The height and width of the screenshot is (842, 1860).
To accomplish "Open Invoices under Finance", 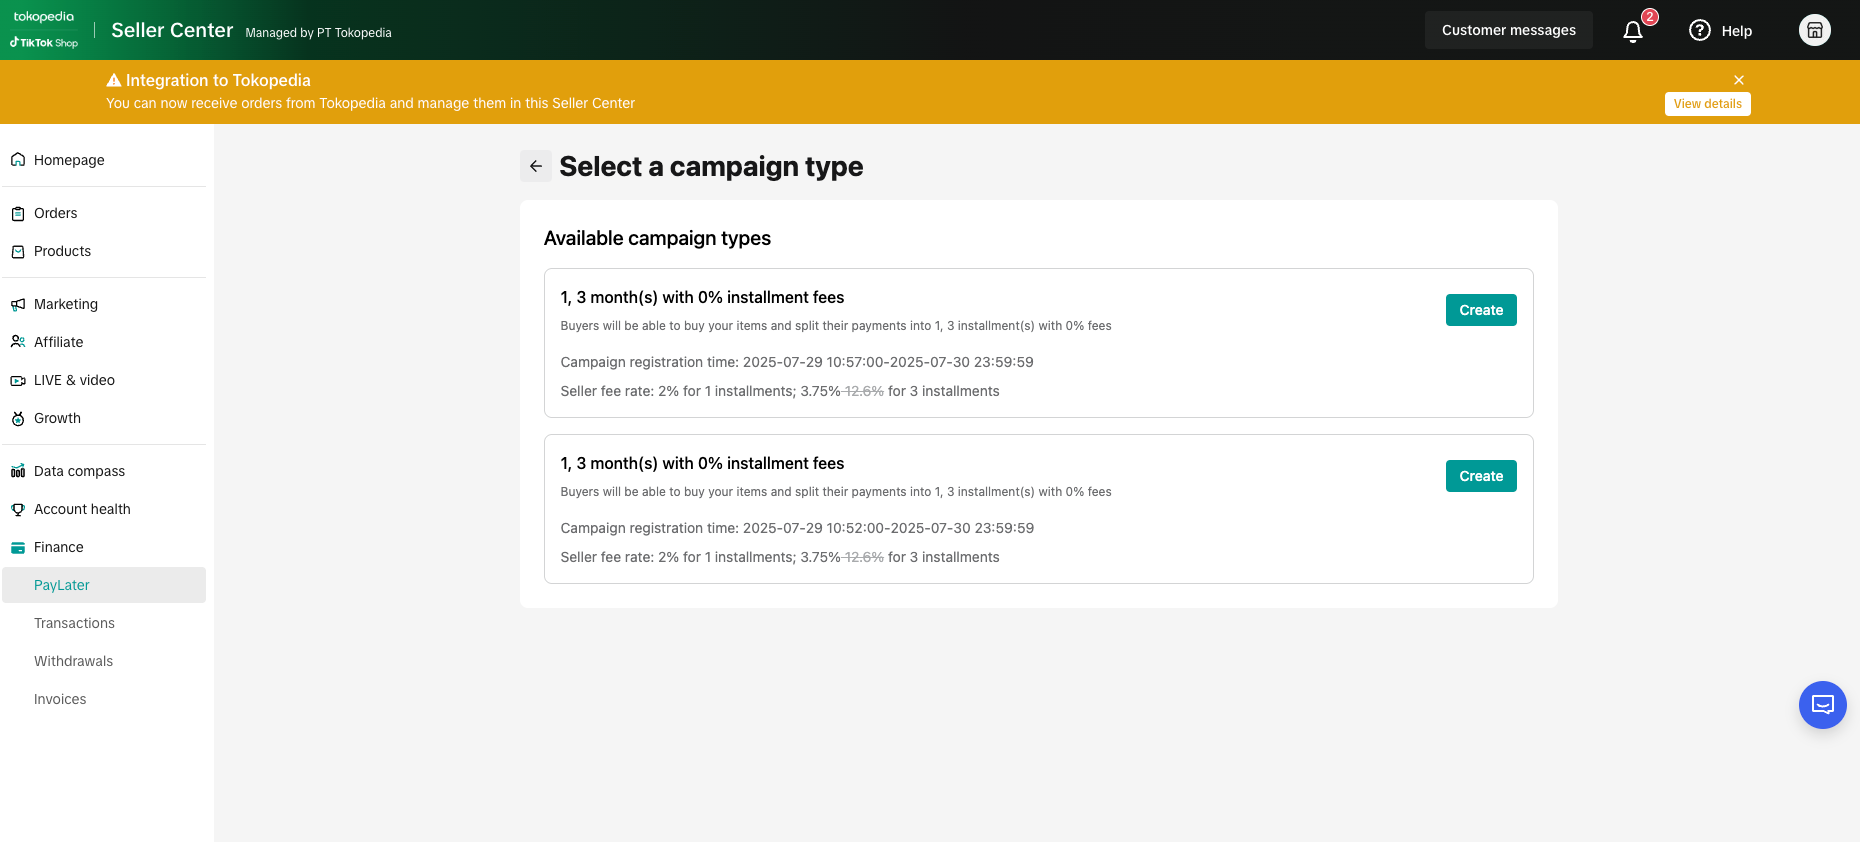I will (x=60, y=699).
